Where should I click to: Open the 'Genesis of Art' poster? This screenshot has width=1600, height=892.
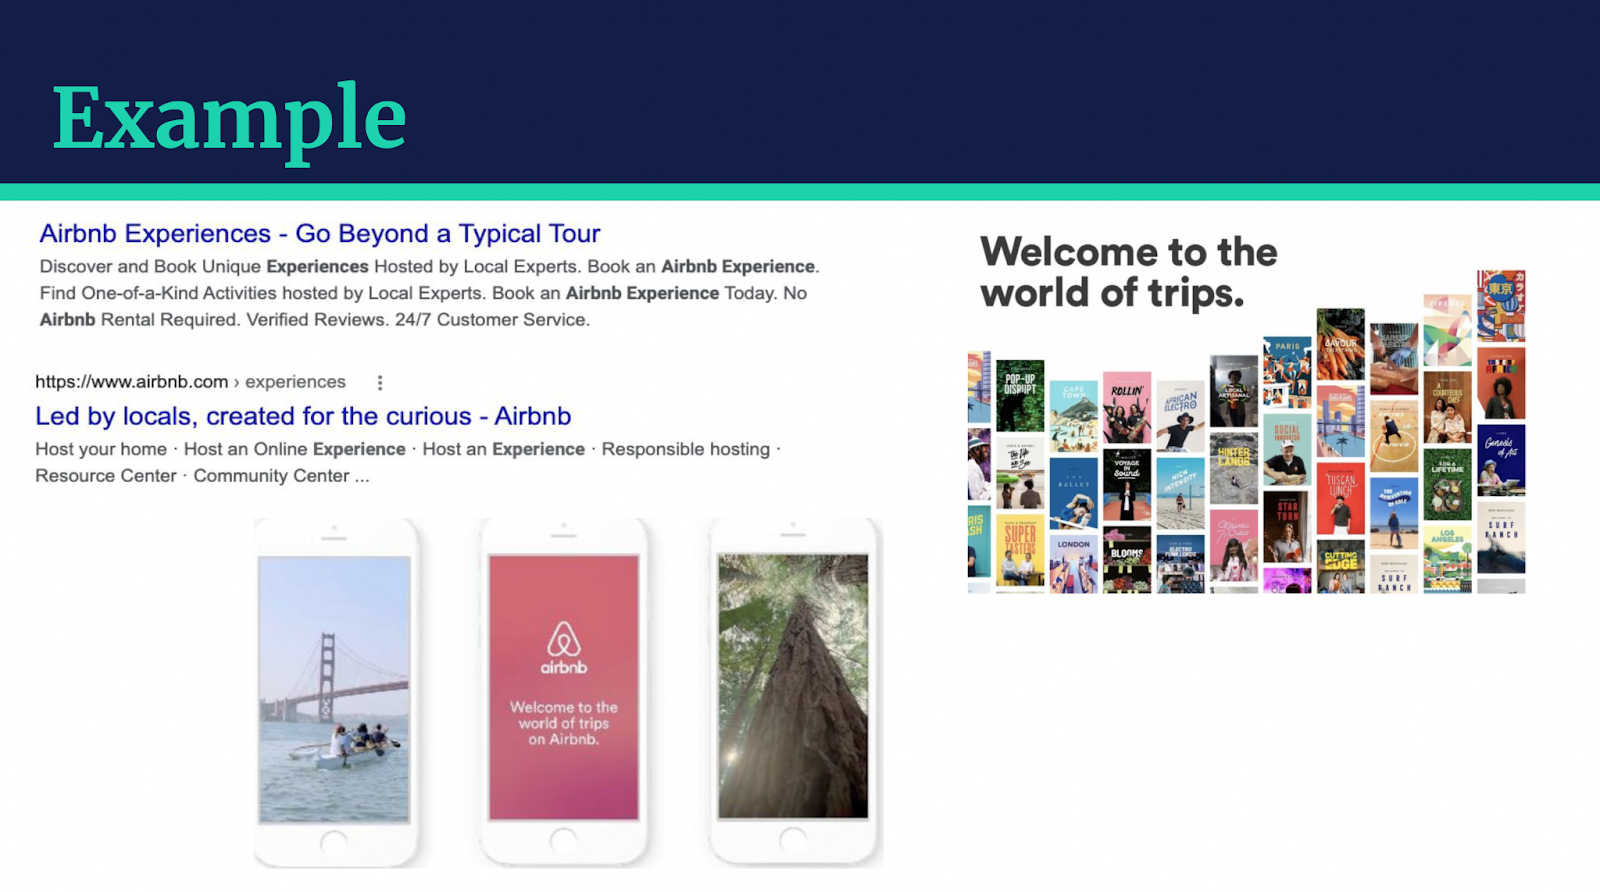1501,460
